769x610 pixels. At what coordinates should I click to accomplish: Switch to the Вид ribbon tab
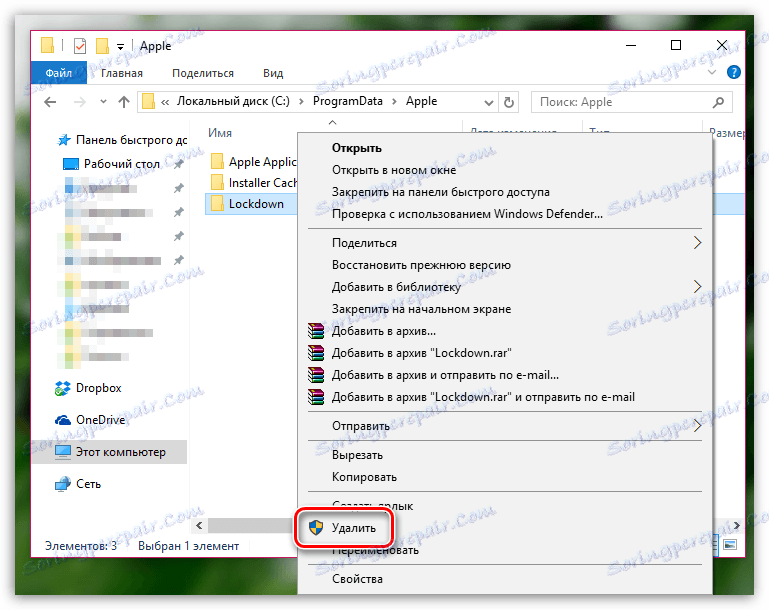click(x=273, y=73)
